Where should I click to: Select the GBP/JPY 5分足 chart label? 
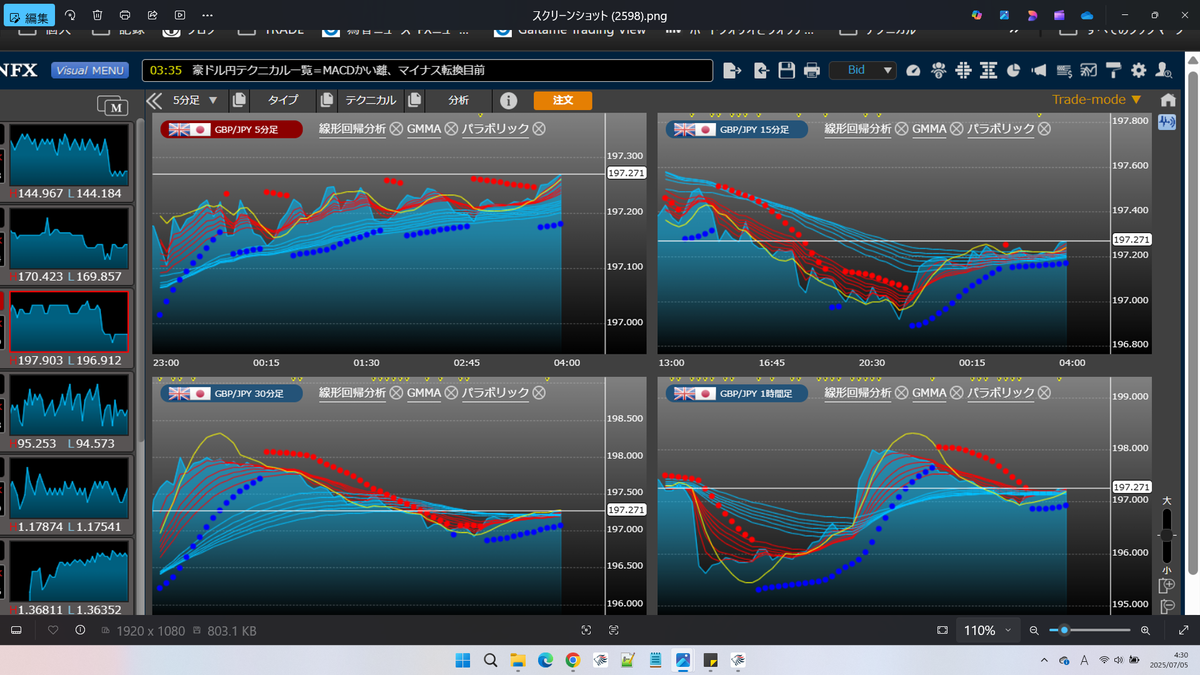coord(232,129)
